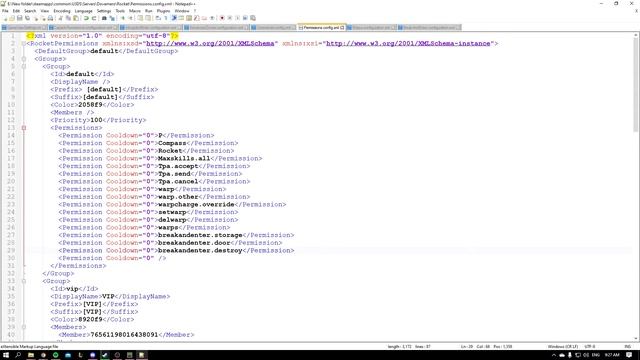The image size is (640, 360).
Task: Close the Permissions.config.xml tab
Action: click(x=342, y=27)
